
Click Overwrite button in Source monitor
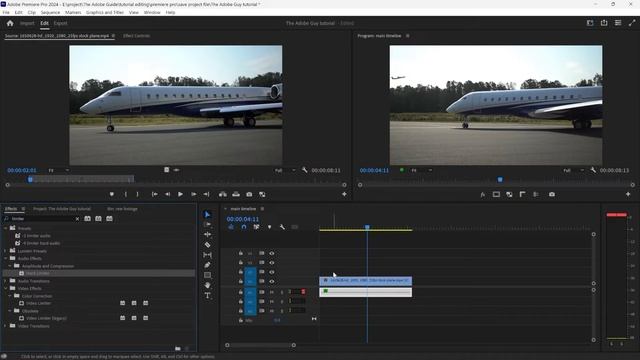pyautogui.click(x=236, y=194)
